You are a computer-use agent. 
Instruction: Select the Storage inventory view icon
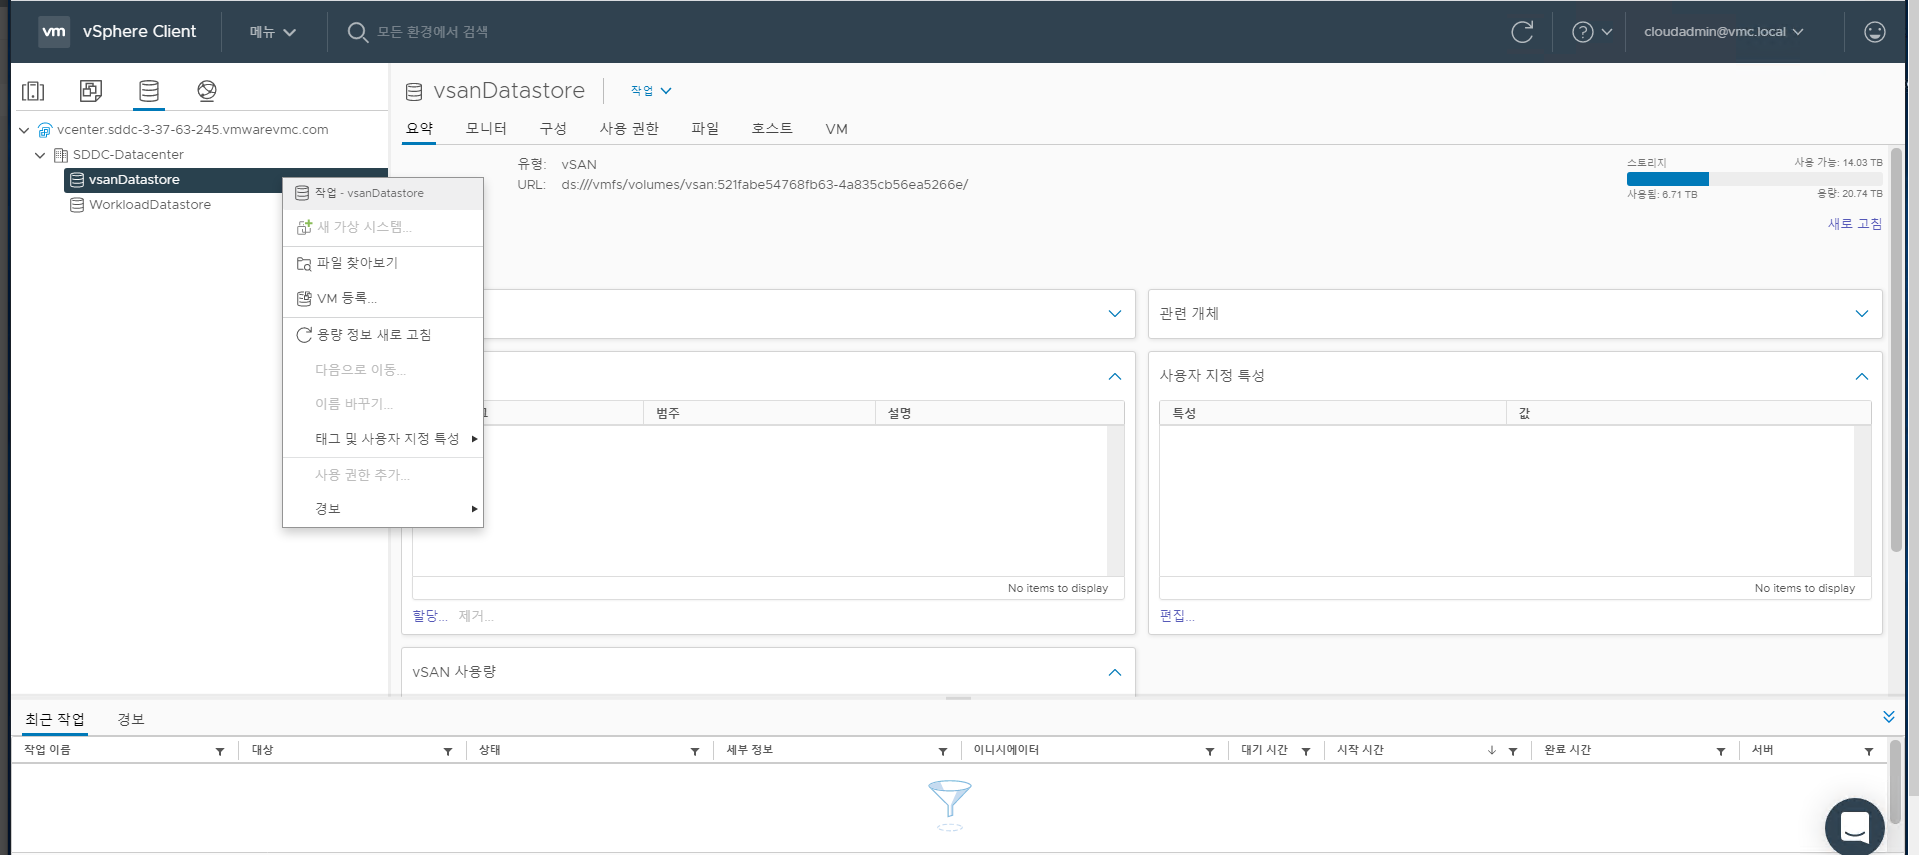click(x=149, y=91)
